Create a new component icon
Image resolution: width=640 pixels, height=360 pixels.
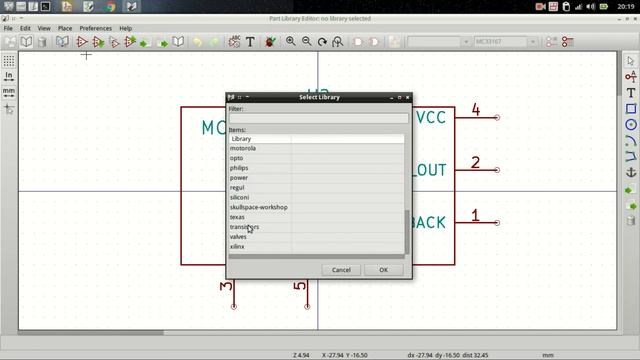pos(82,42)
